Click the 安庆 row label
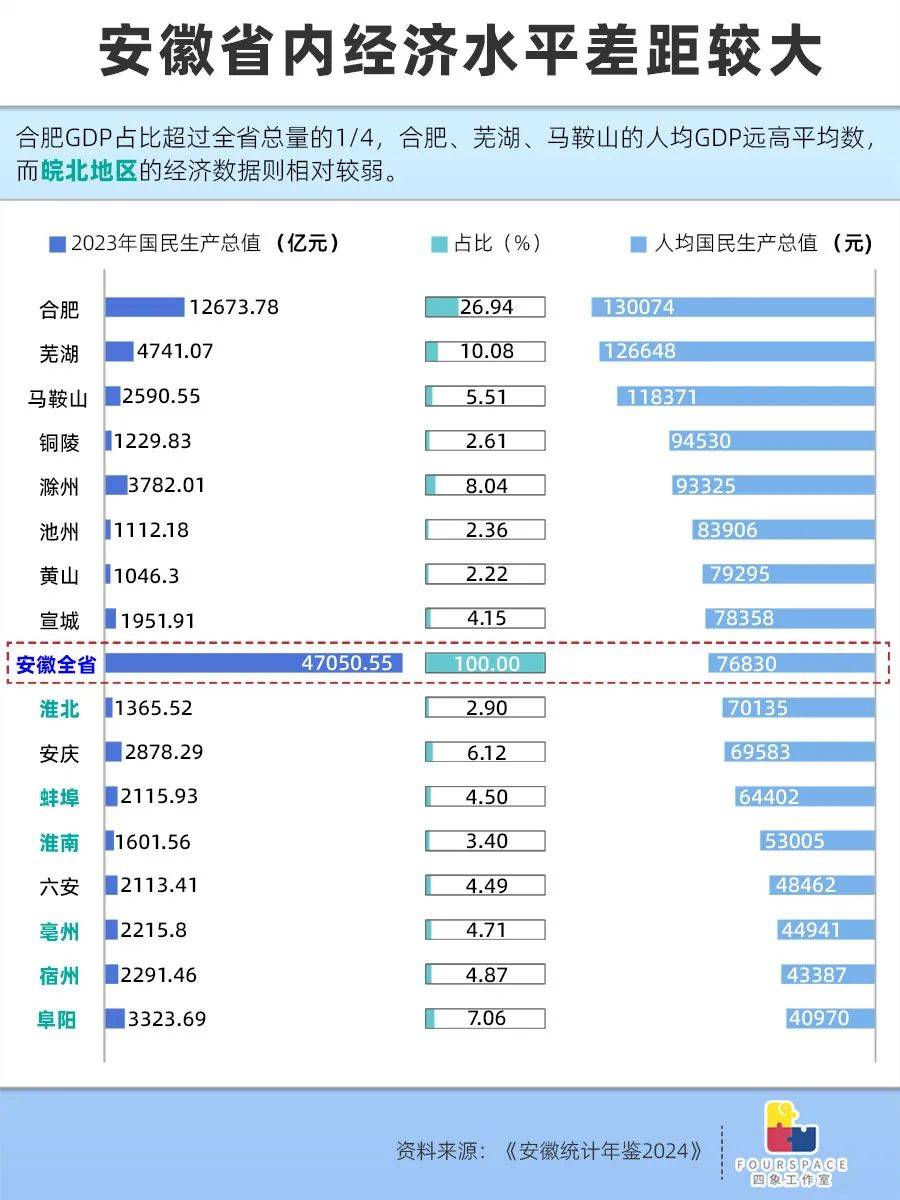Viewport: 900px width, 1200px height. [59, 753]
